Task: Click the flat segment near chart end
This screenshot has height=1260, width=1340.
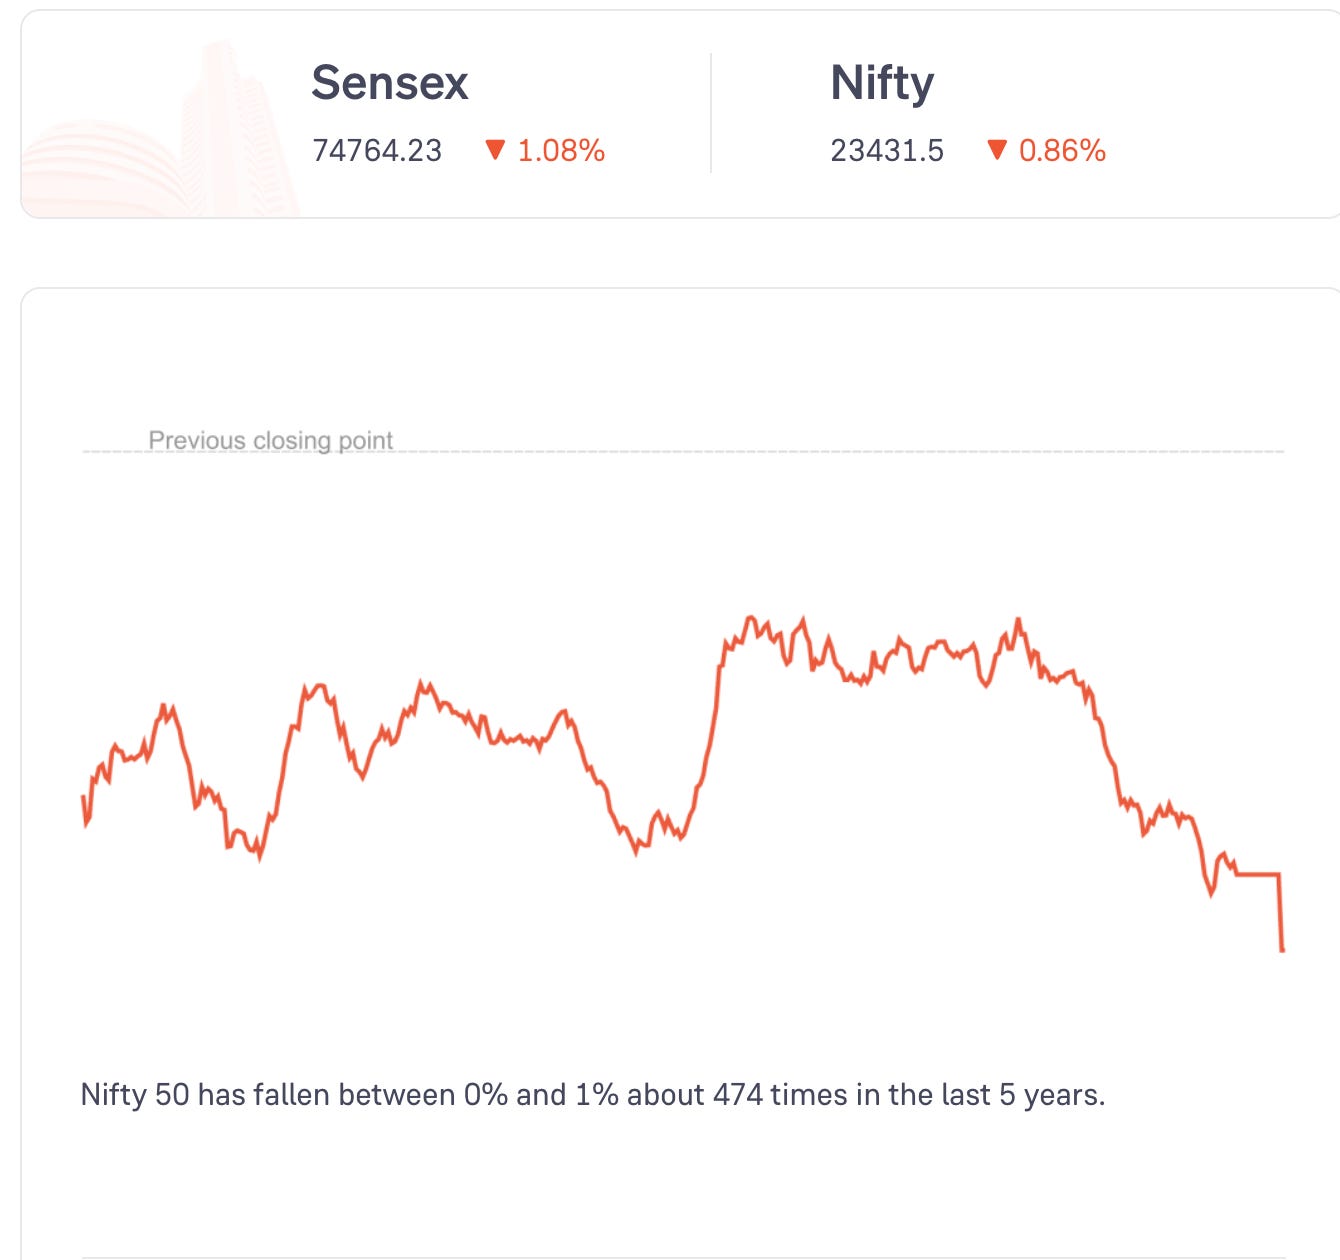Action: coord(1258,874)
